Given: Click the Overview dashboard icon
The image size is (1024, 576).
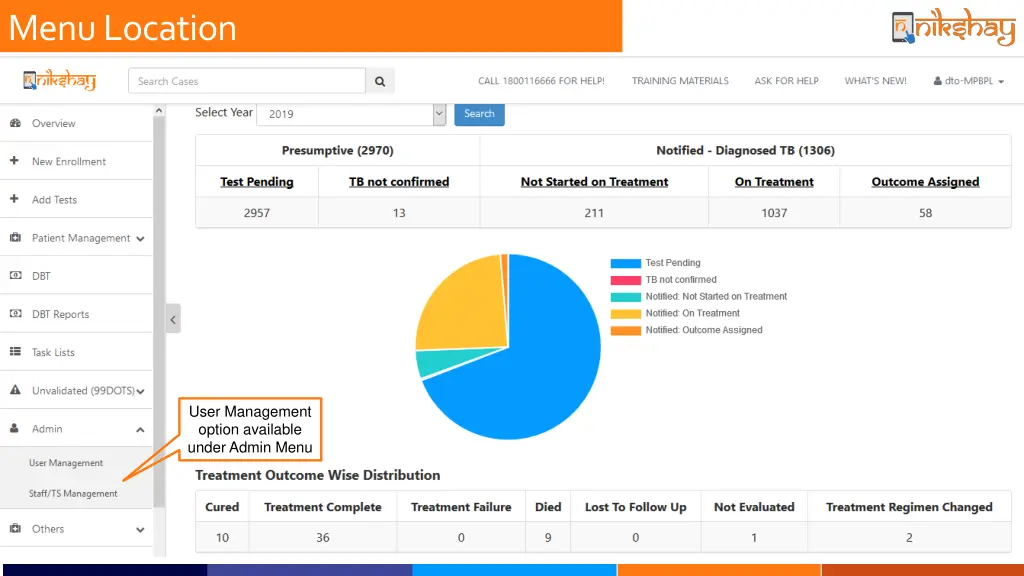Looking at the screenshot, I should [x=16, y=123].
